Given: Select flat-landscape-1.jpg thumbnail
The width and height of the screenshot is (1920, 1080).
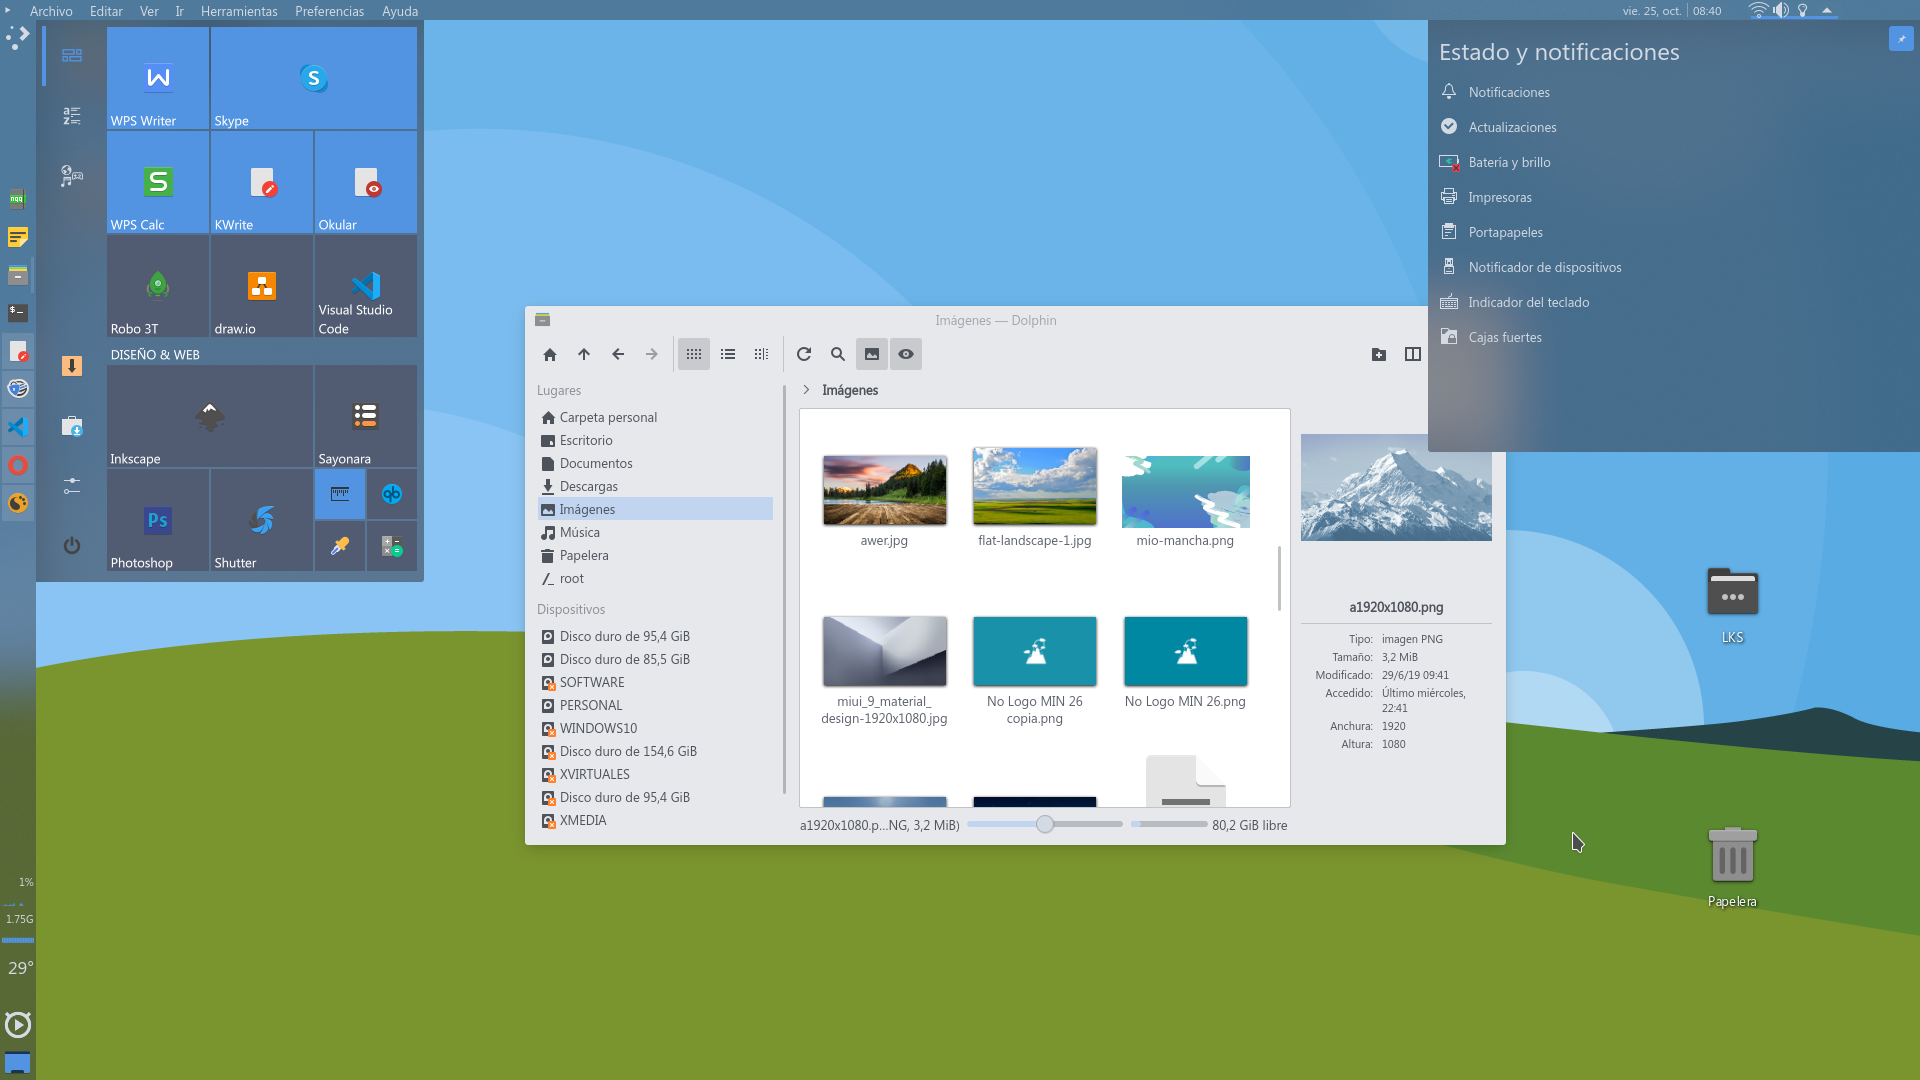Looking at the screenshot, I should tap(1035, 487).
